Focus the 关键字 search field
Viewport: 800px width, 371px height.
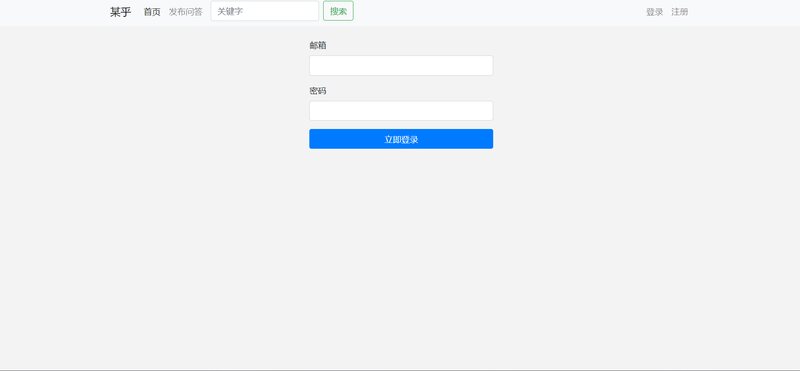pyautogui.click(x=265, y=11)
